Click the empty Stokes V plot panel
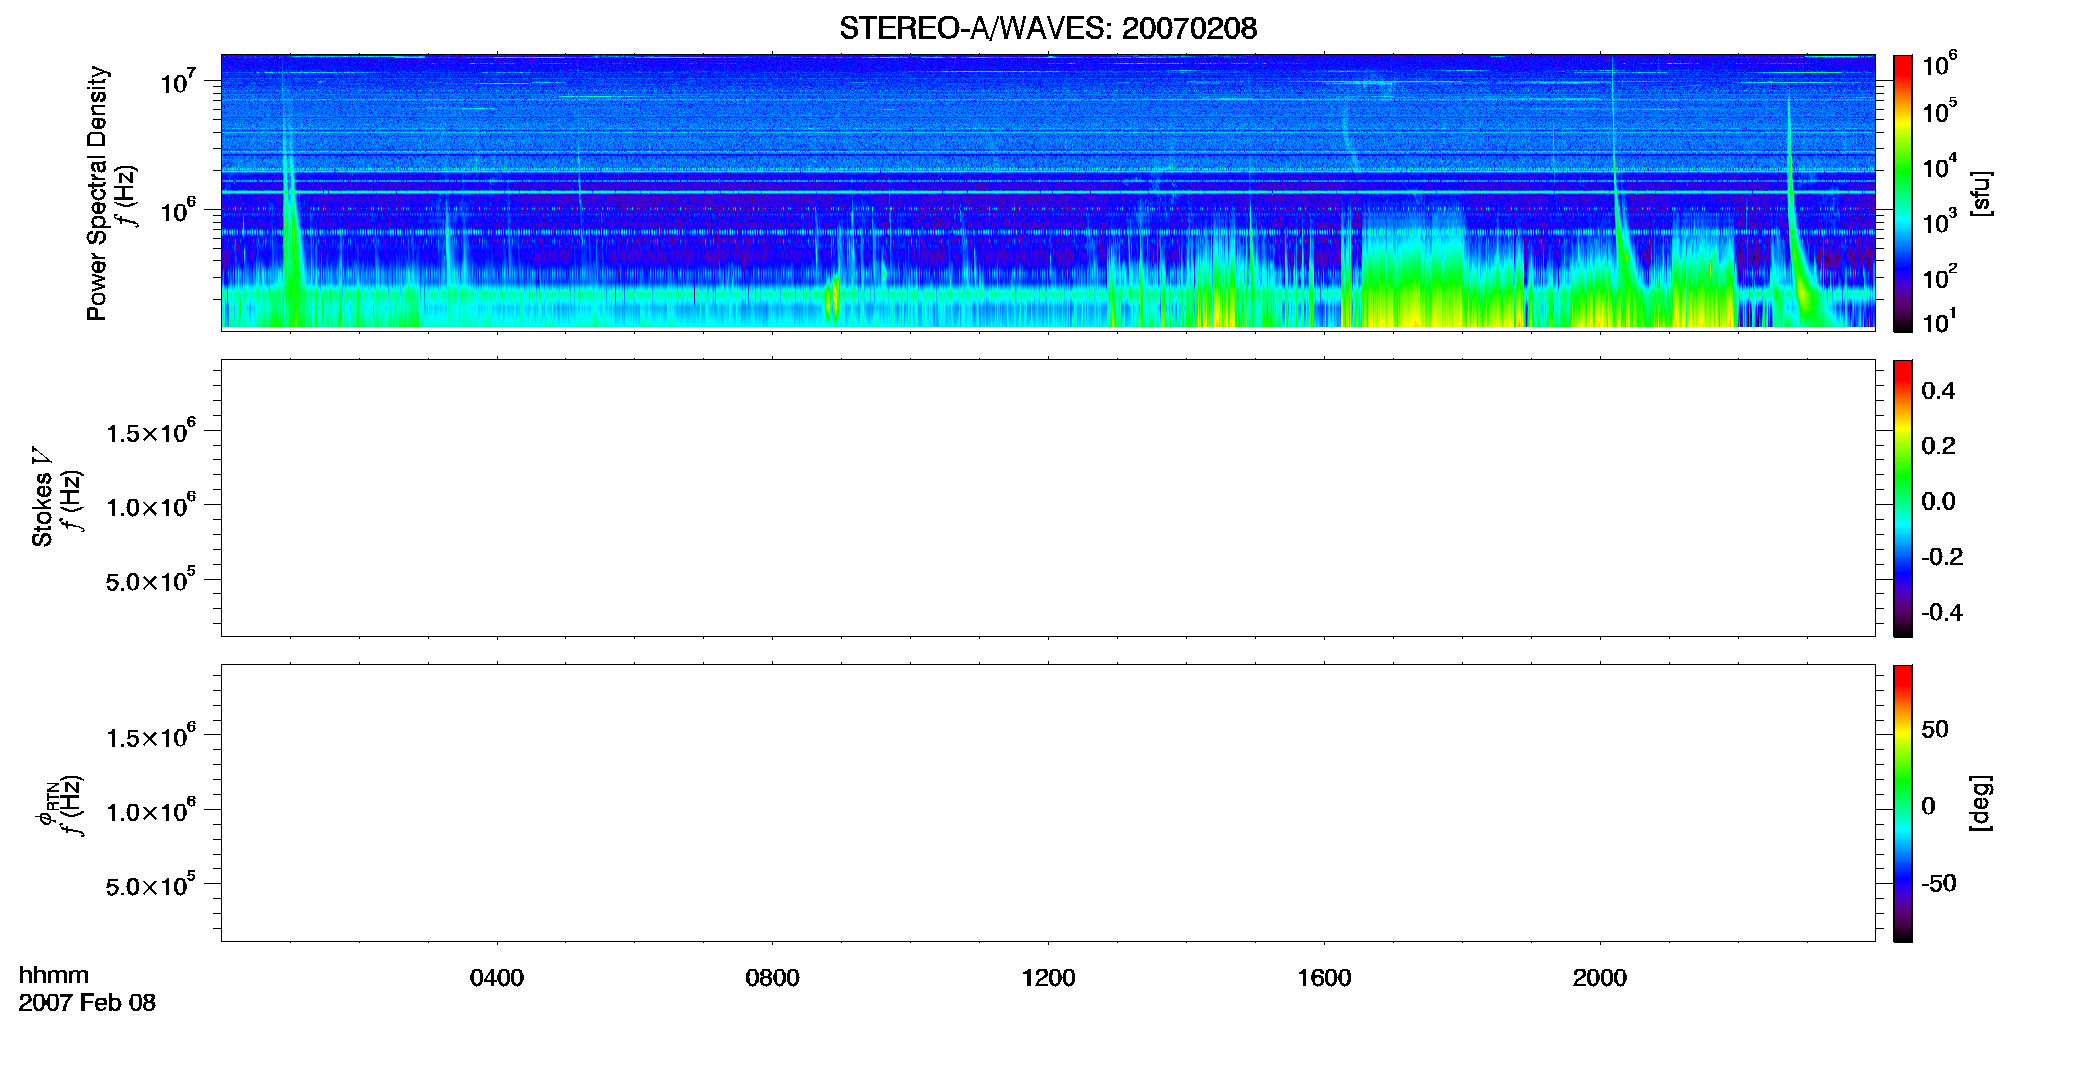The height and width of the screenshot is (1080, 2096). click(x=1048, y=498)
